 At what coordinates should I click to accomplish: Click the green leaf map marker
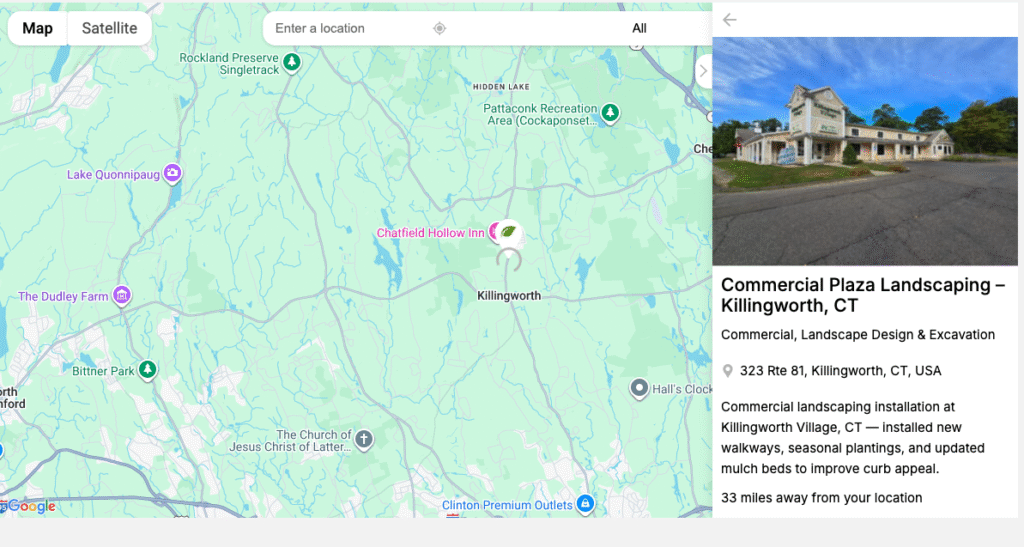pos(509,233)
